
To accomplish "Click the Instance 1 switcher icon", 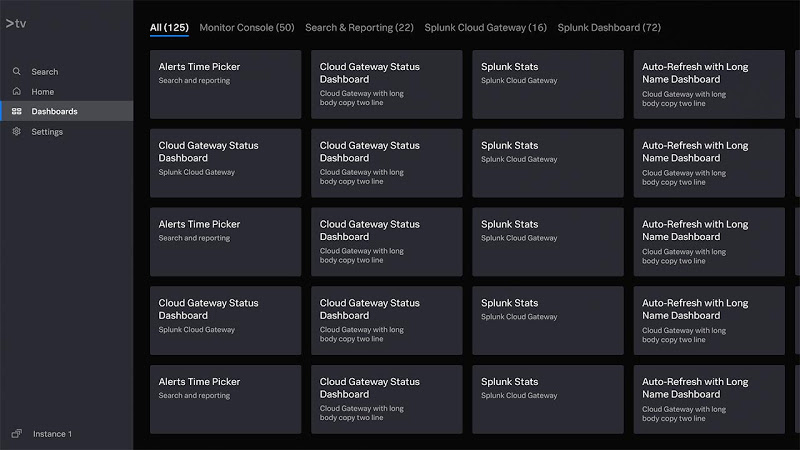I will tap(16, 434).
